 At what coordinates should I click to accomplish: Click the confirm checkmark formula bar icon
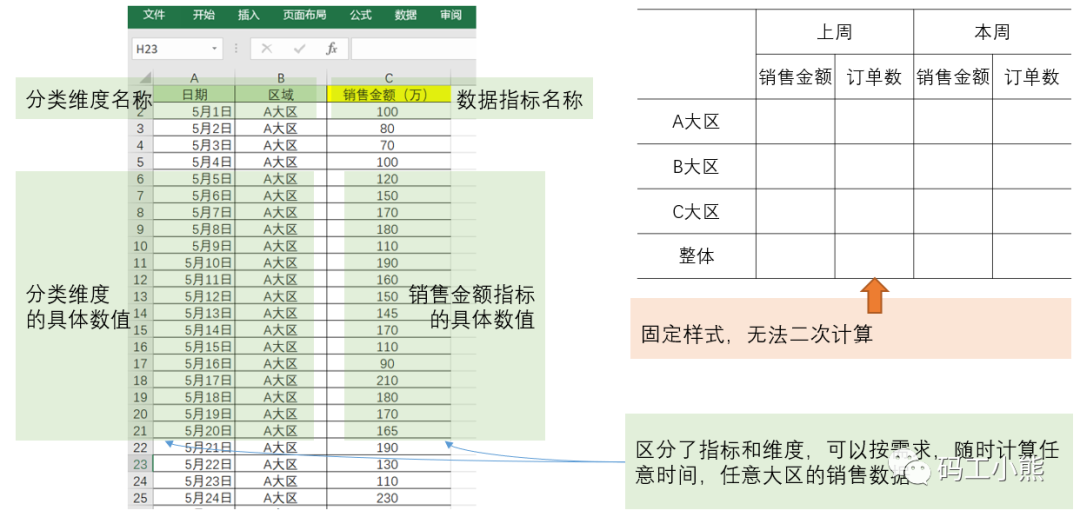tap(299, 49)
